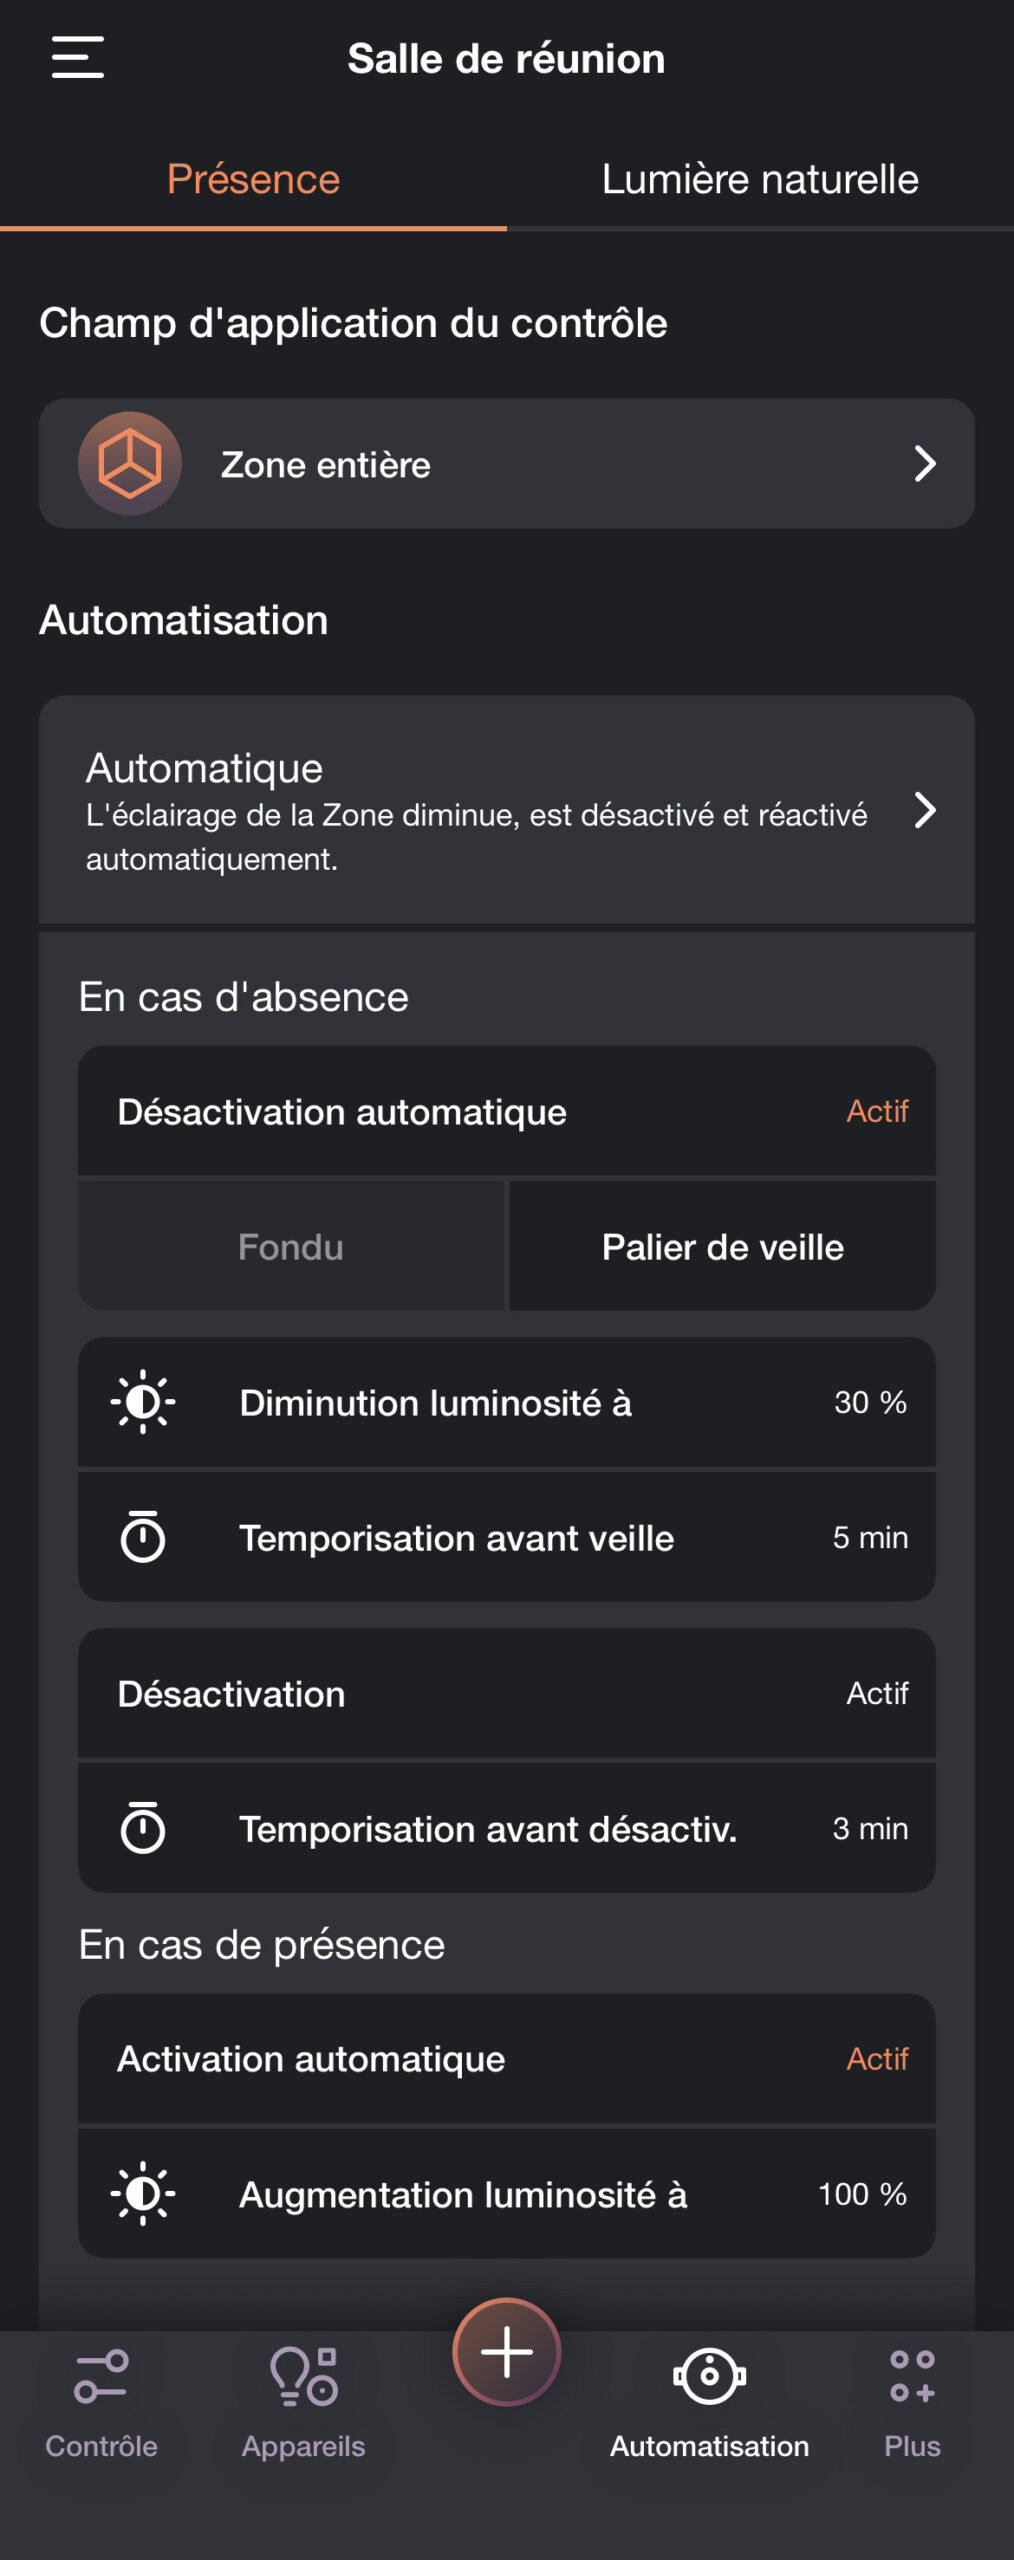The image size is (1014, 2560).
Task: Toggle Désactivation automatique Actif status
Action: (877, 1111)
